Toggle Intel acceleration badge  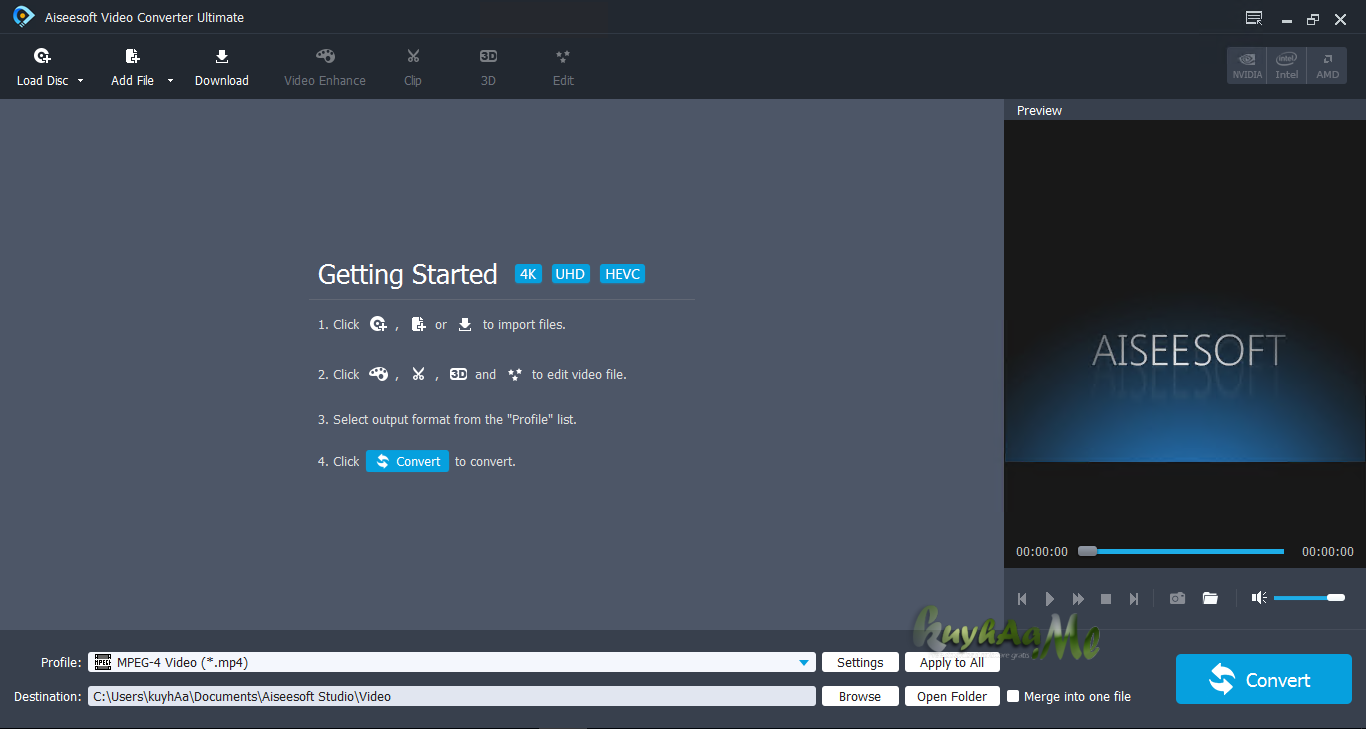(x=1287, y=65)
